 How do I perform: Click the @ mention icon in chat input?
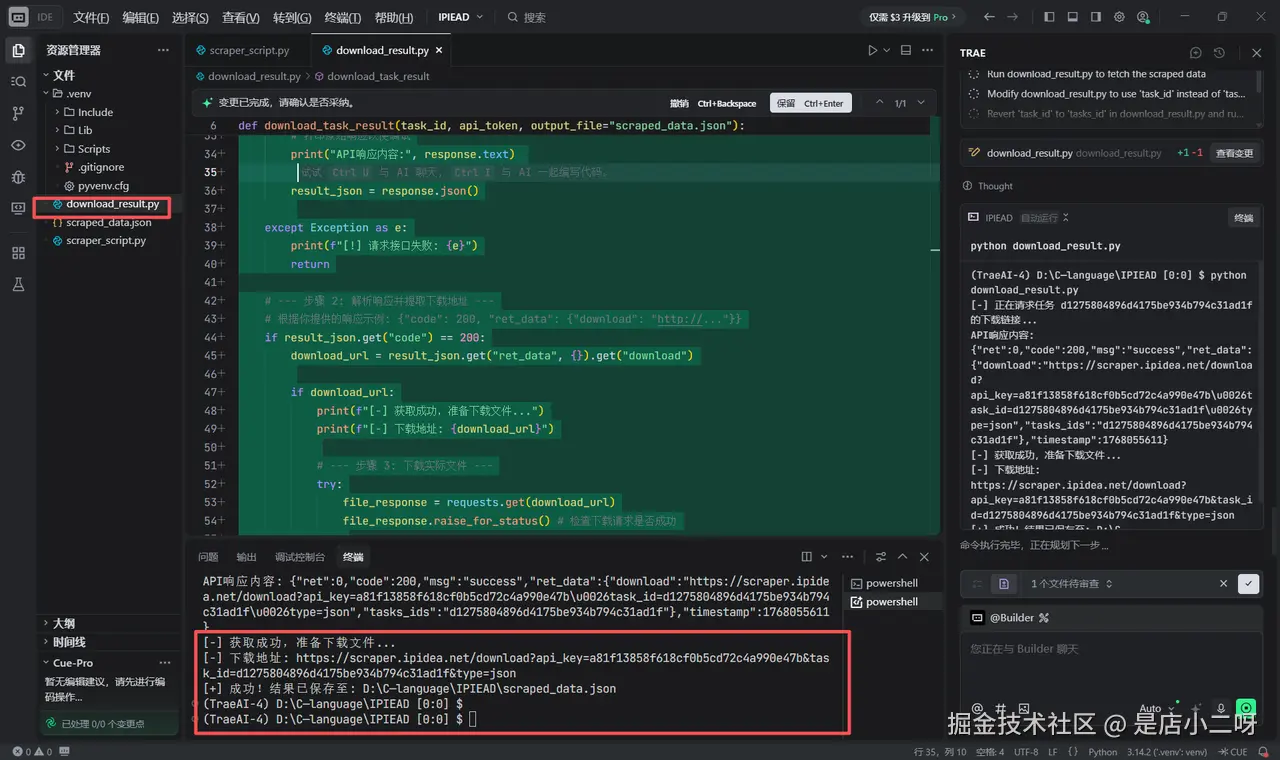pyautogui.click(x=977, y=708)
